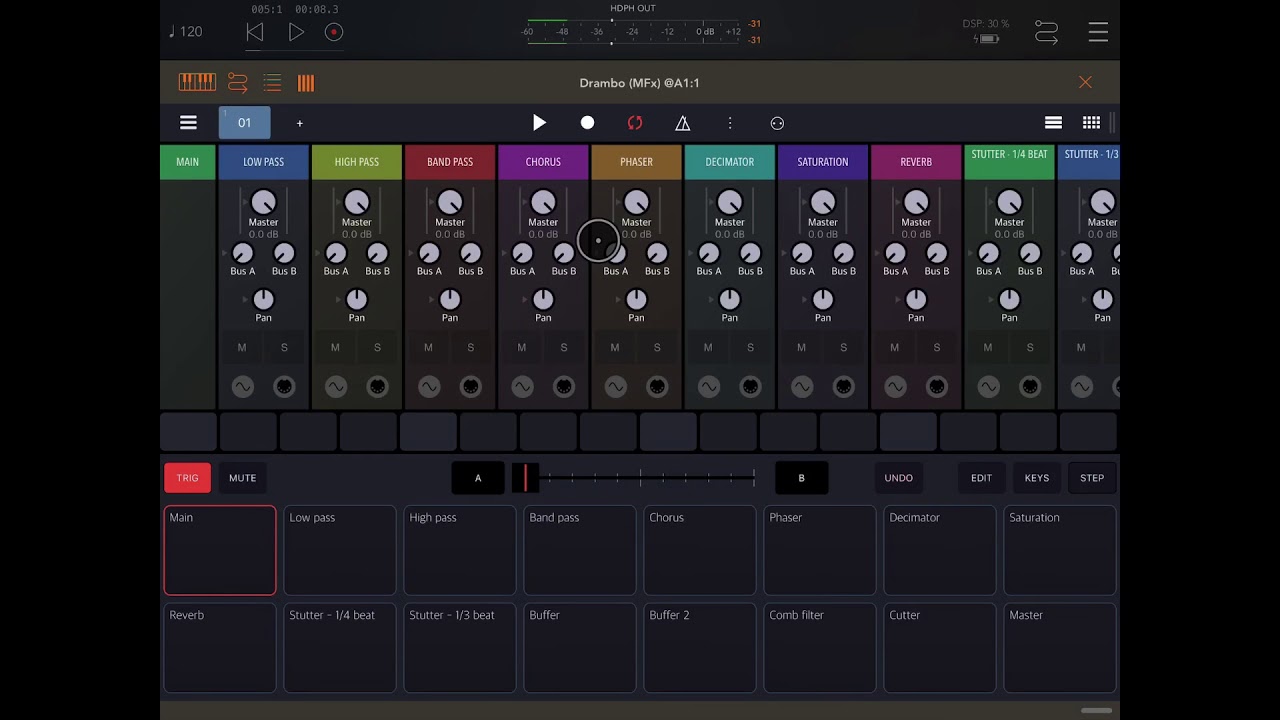1280x720 pixels.
Task: Select the CHORUS track header
Action: [x=543, y=162]
